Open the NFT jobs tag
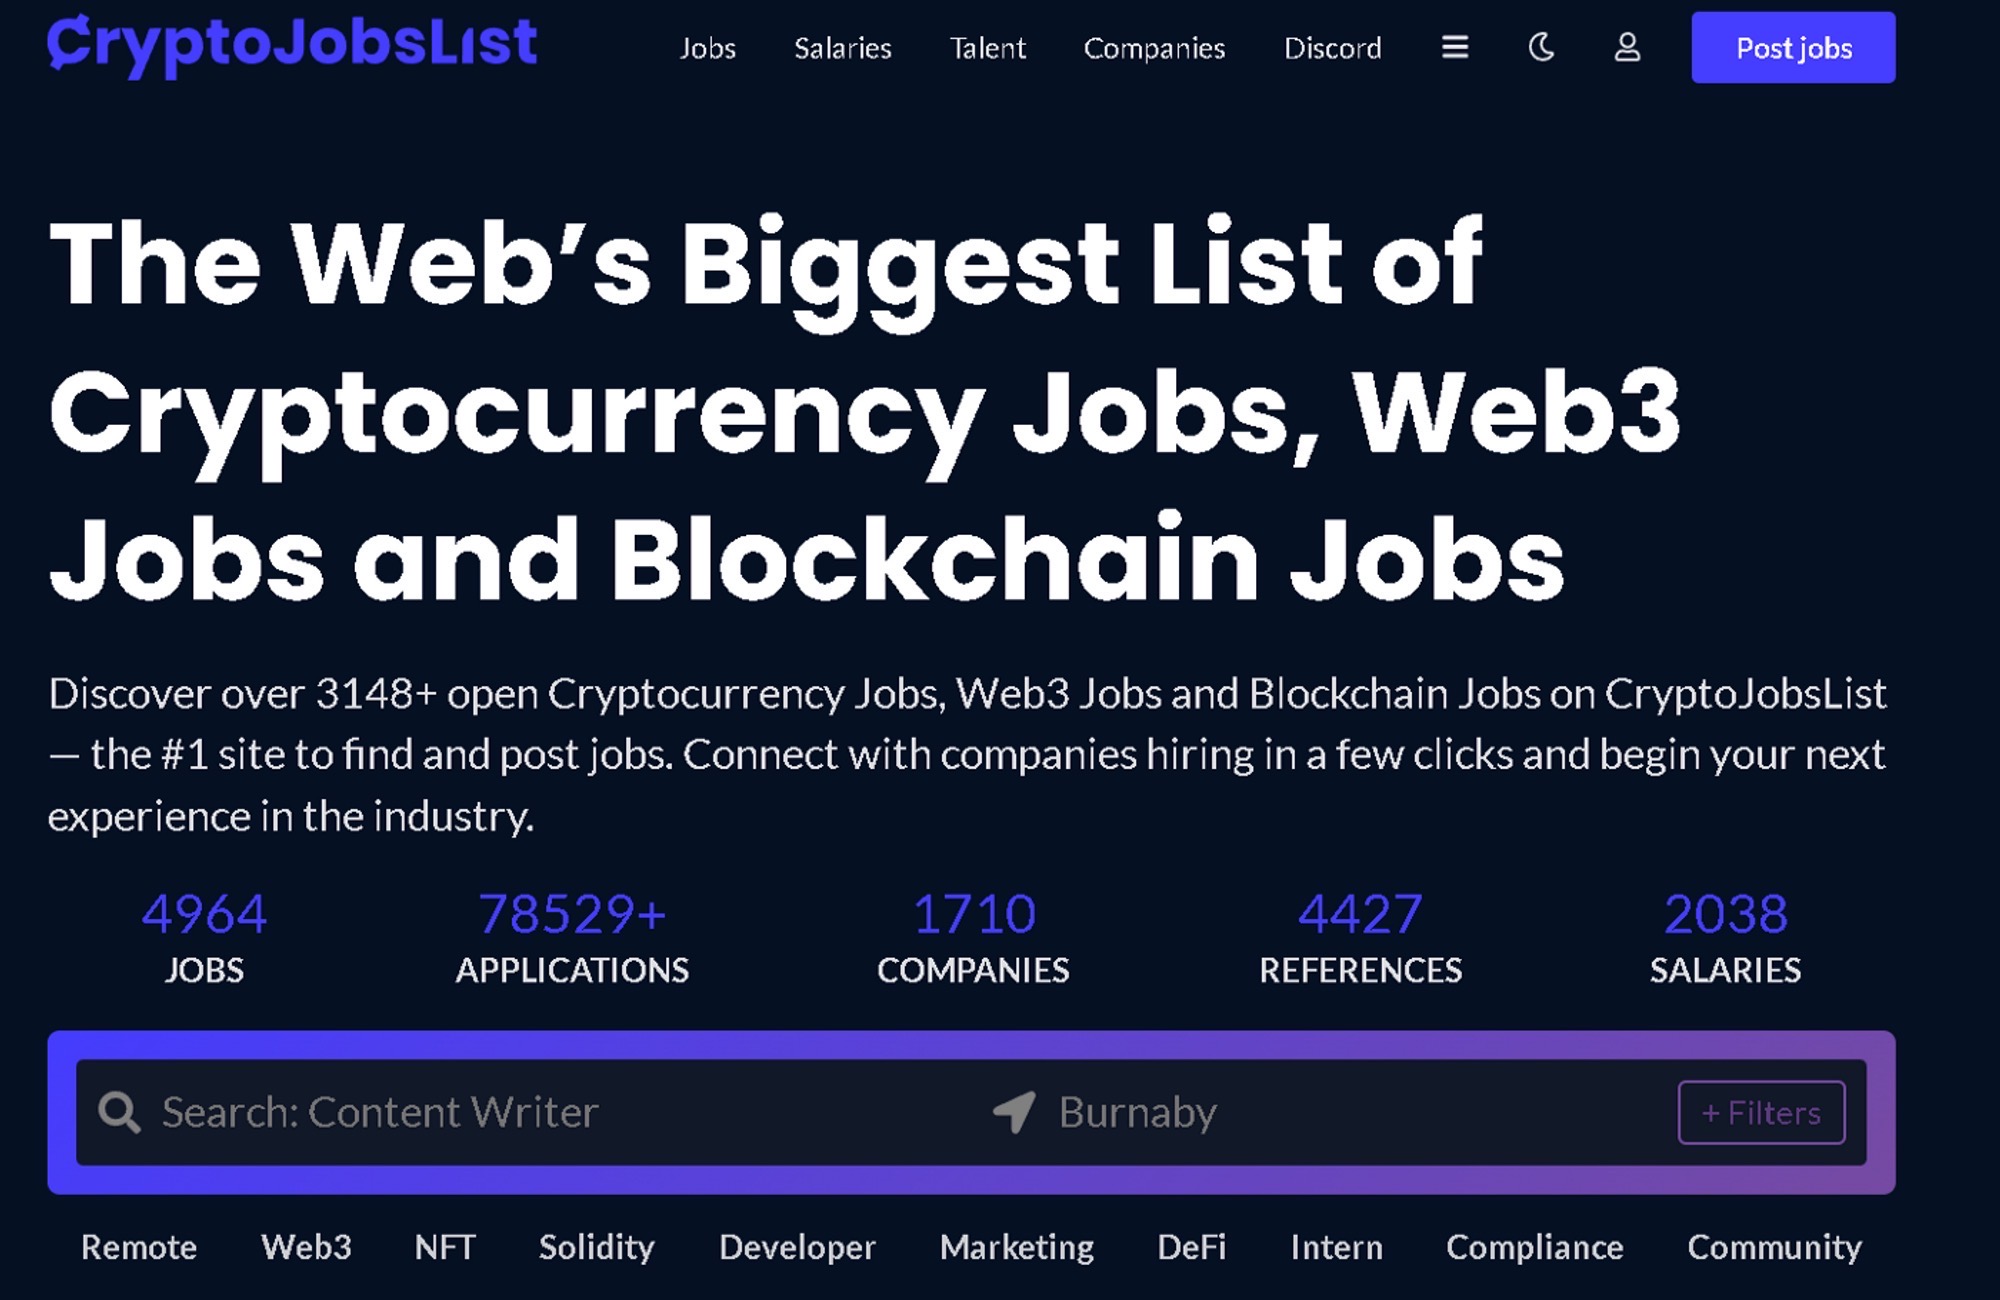The width and height of the screenshot is (2000, 1300). (445, 1247)
